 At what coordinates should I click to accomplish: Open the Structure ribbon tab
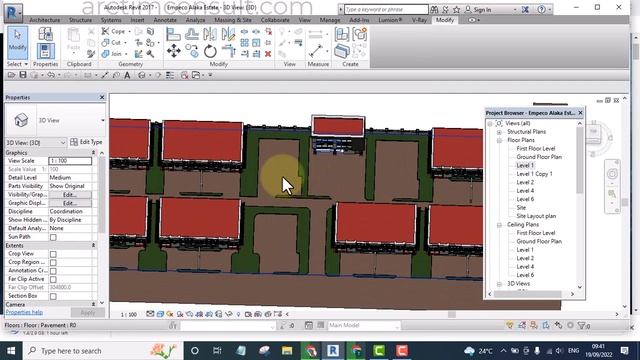click(80, 20)
